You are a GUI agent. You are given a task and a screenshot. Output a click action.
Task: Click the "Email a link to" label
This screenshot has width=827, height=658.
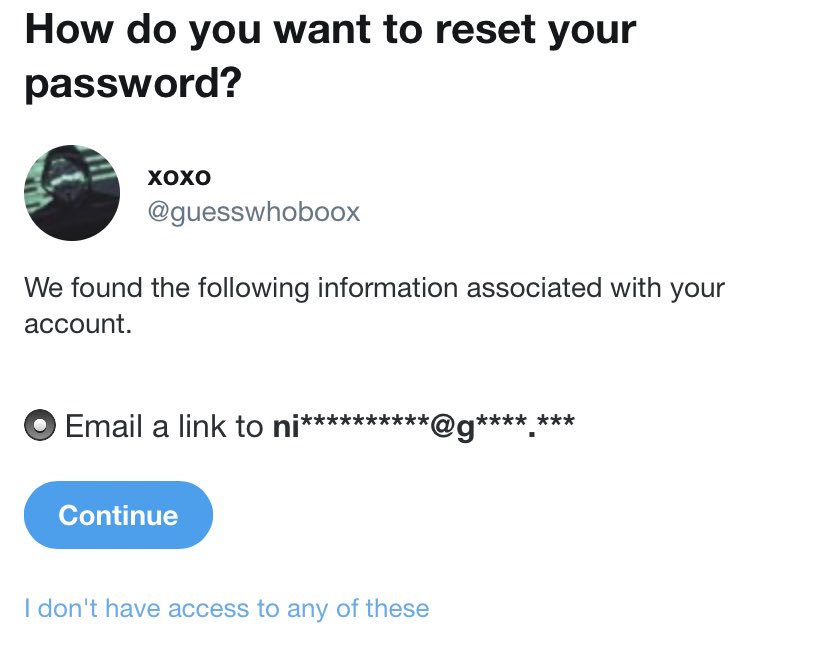[x=164, y=426]
